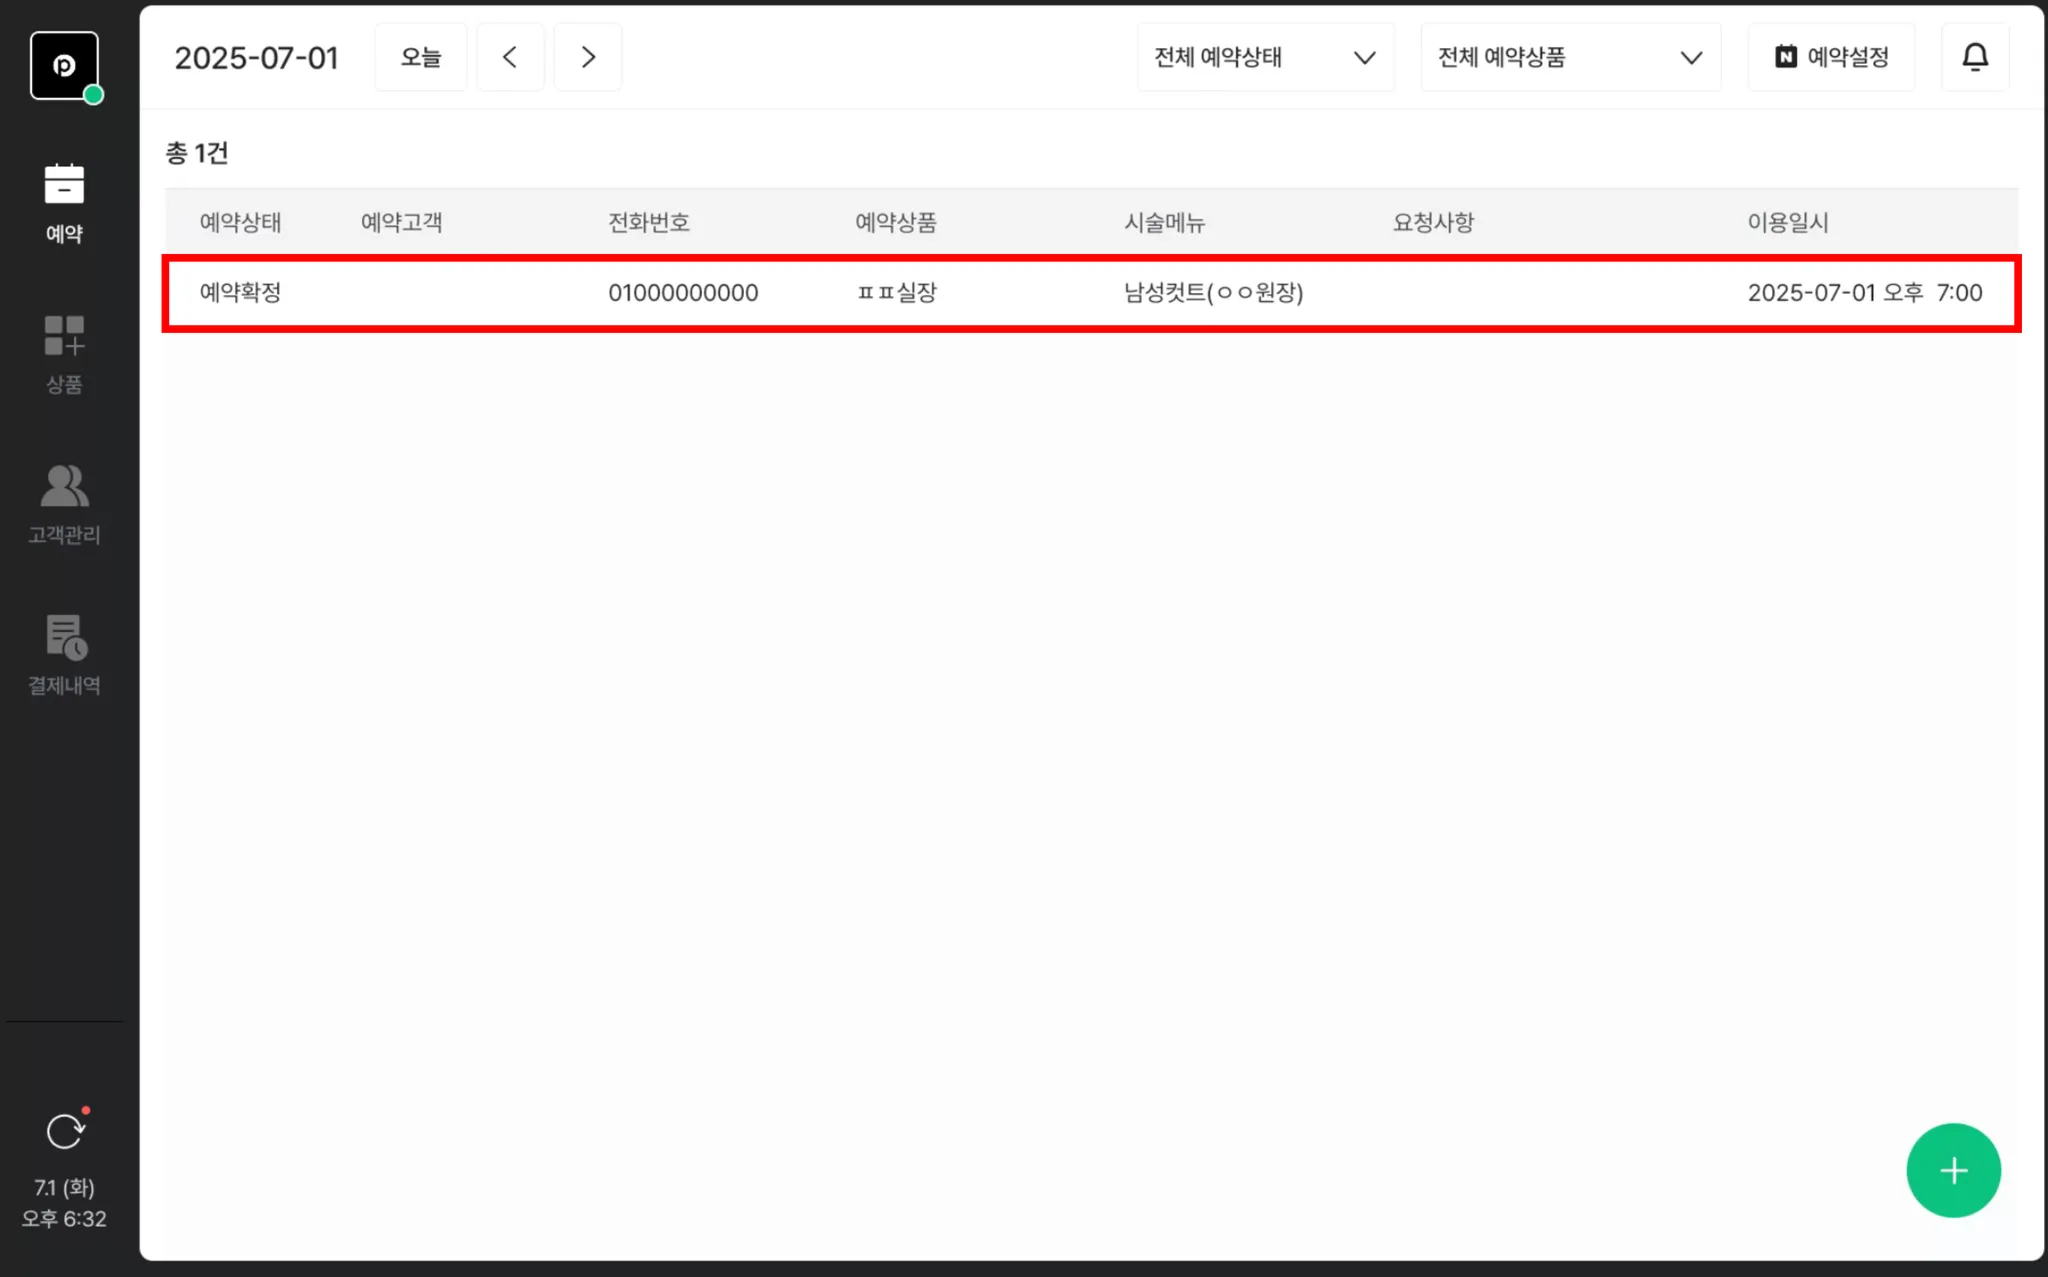Open the 상품 products sidebar icon
The image size is (2048, 1277).
click(x=64, y=354)
